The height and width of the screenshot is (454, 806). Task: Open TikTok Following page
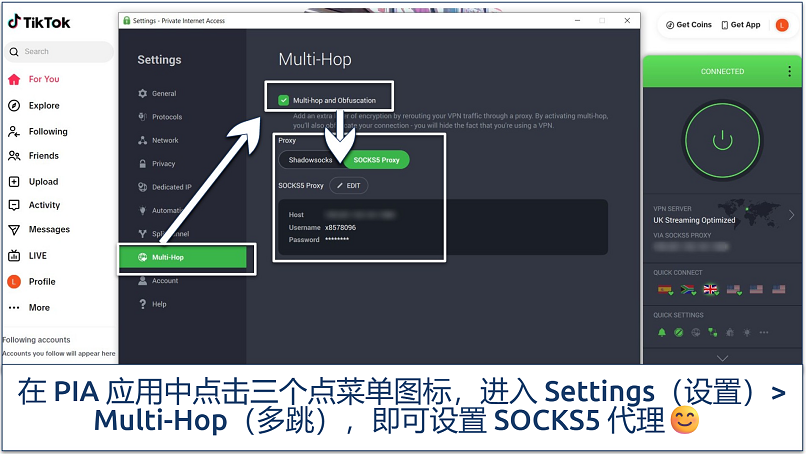coord(38,132)
